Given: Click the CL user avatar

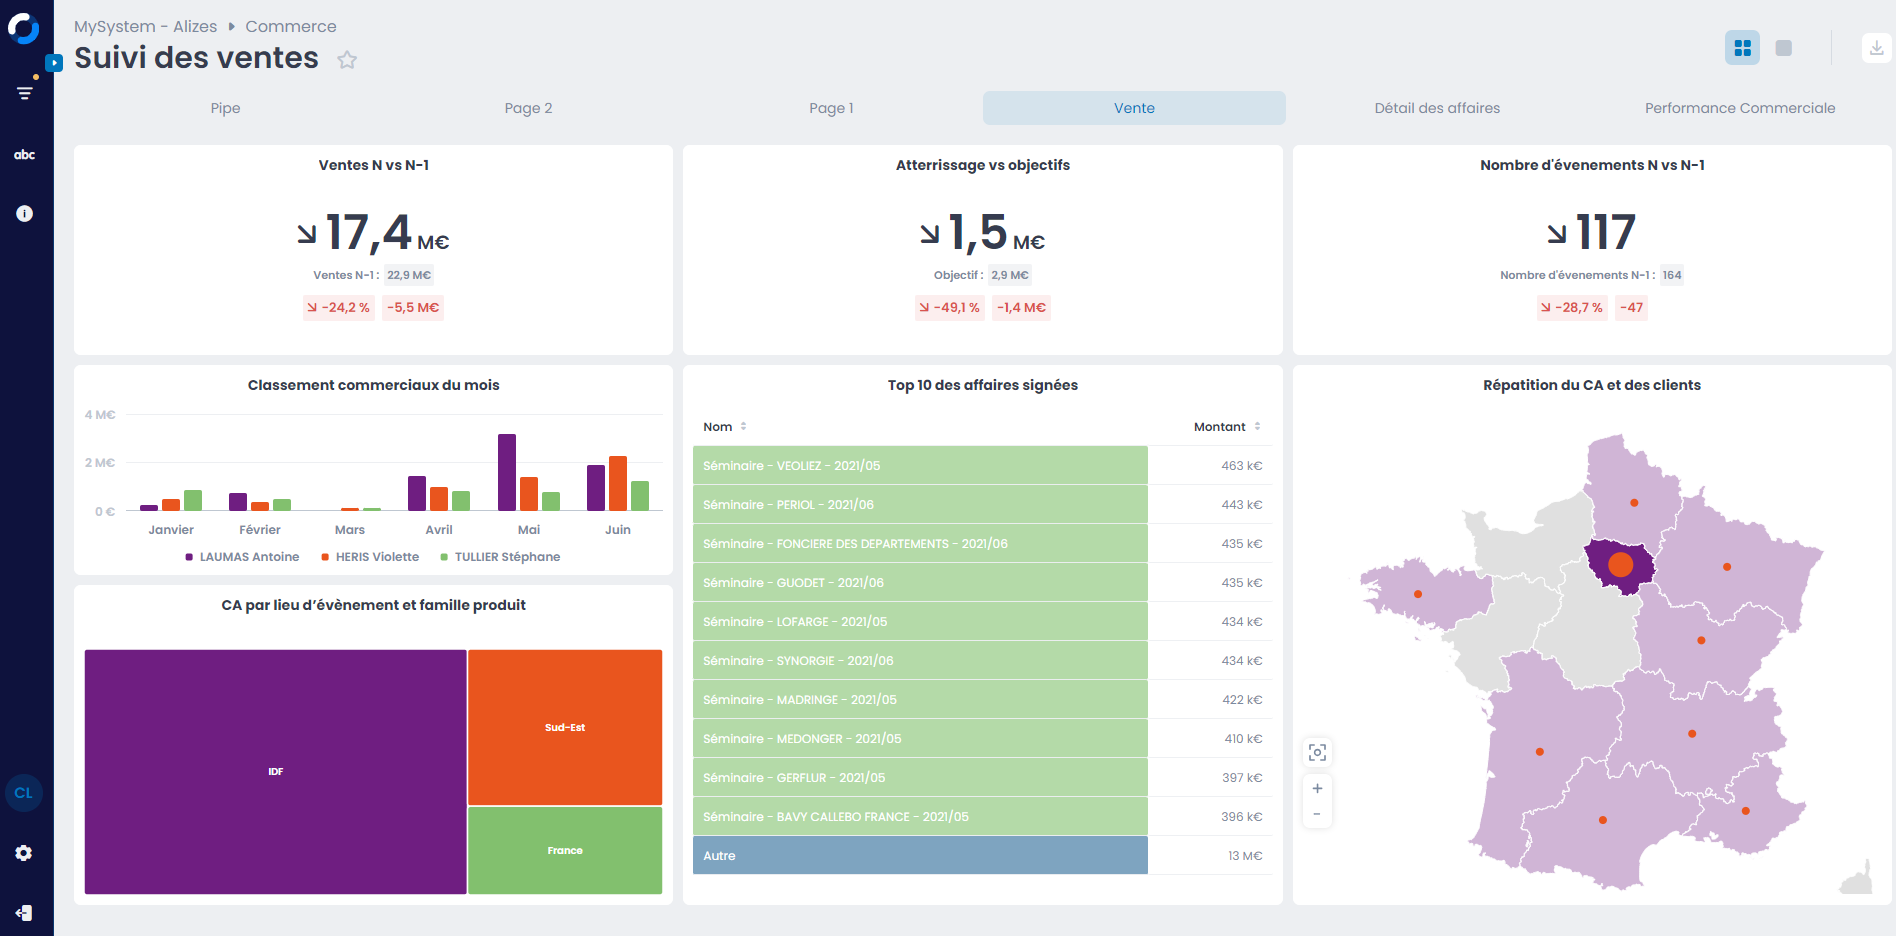Looking at the screenshot, I should (24, 793).
